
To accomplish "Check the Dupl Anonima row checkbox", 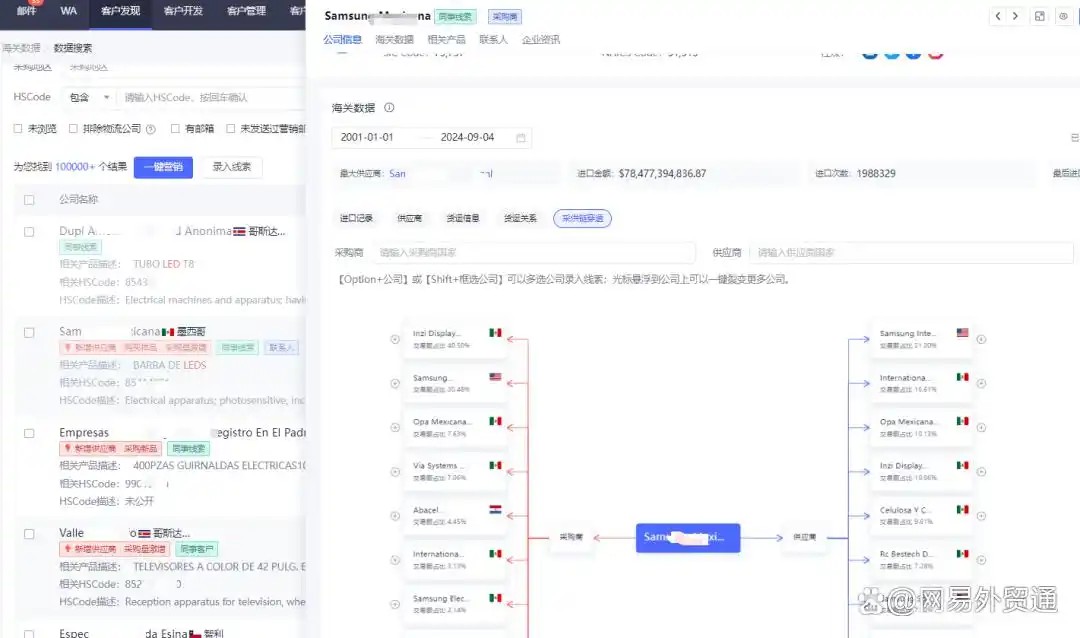I will coord(29,231).
